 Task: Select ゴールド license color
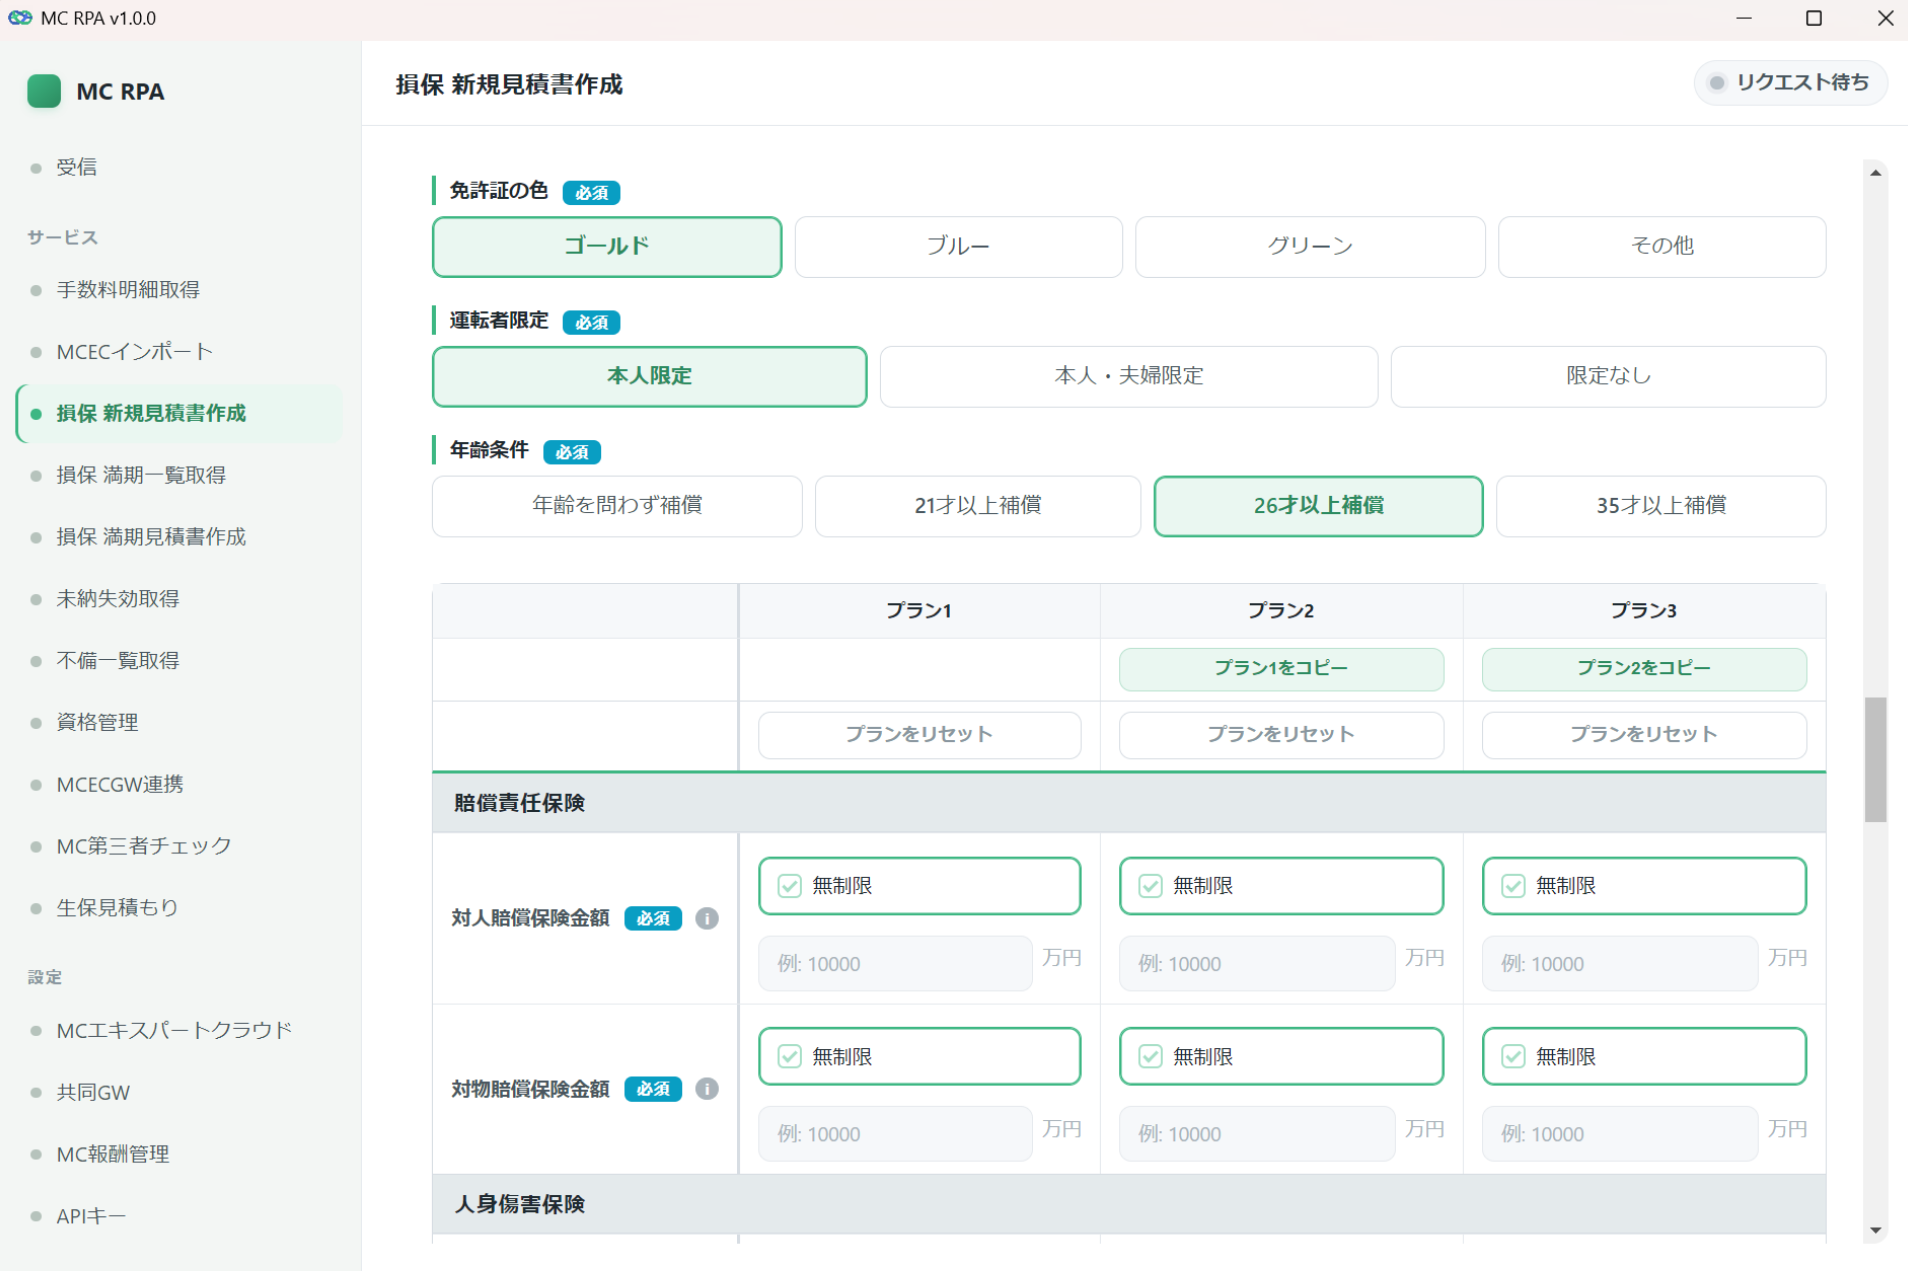[x=607, y=246]
